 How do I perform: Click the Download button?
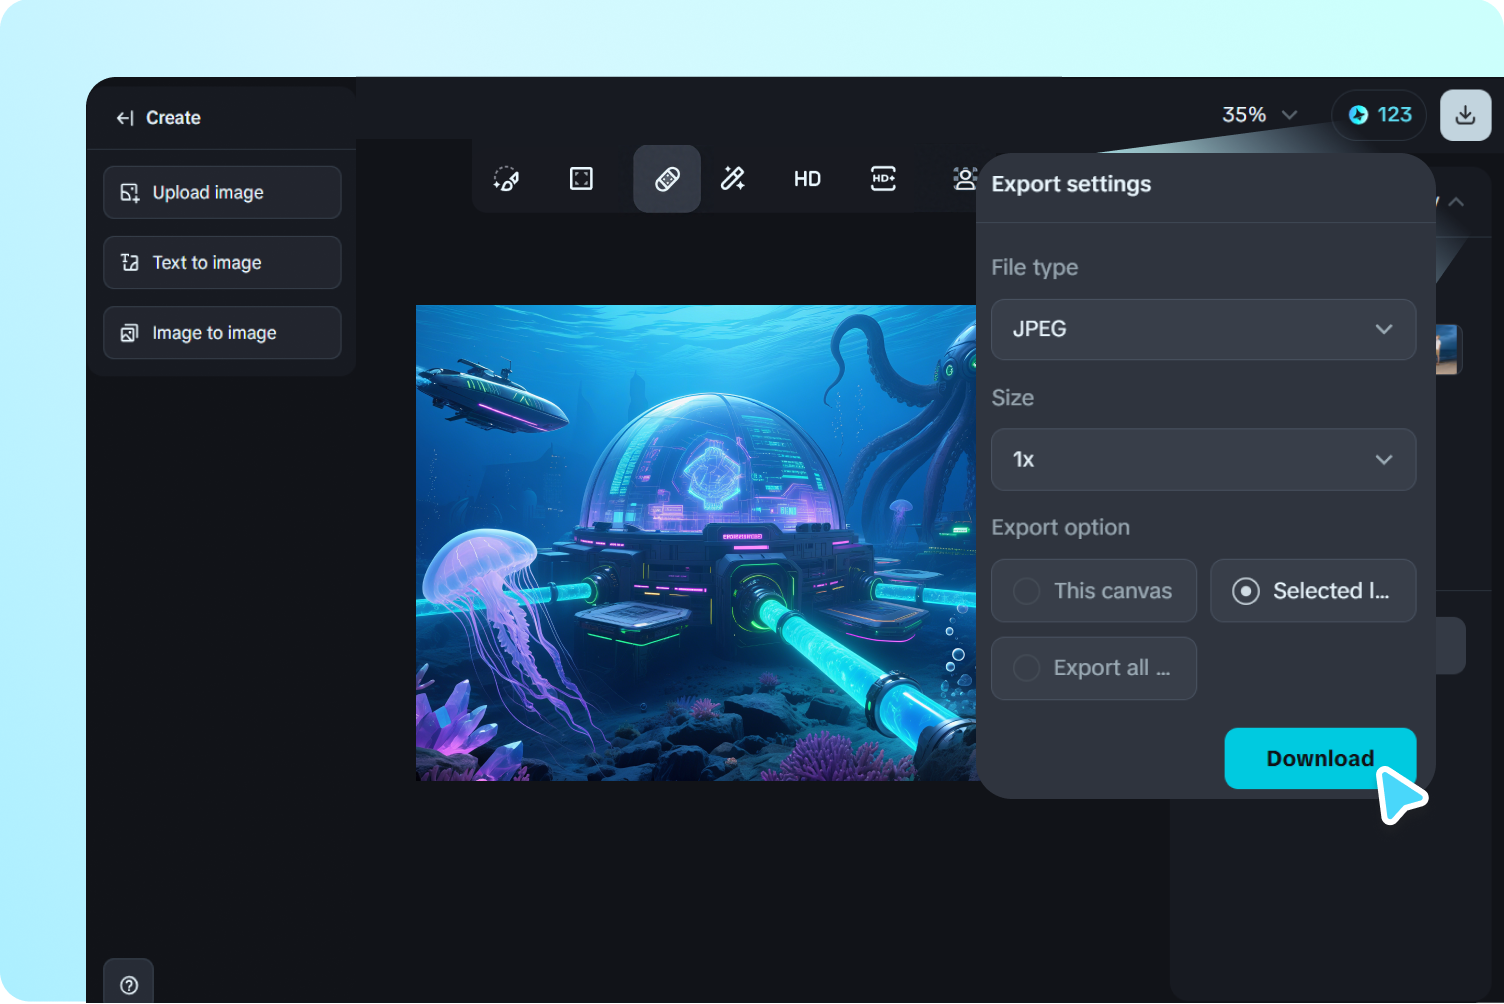1320,759
